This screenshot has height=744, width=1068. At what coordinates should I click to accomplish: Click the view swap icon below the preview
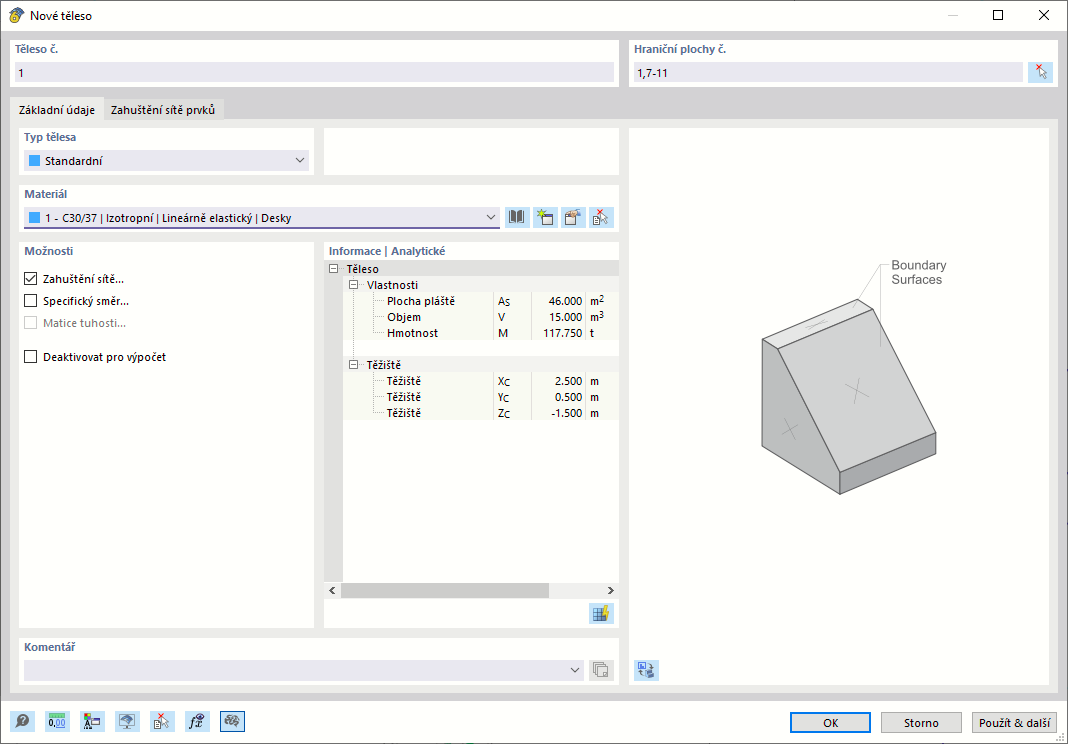click(x=646, y=670)
